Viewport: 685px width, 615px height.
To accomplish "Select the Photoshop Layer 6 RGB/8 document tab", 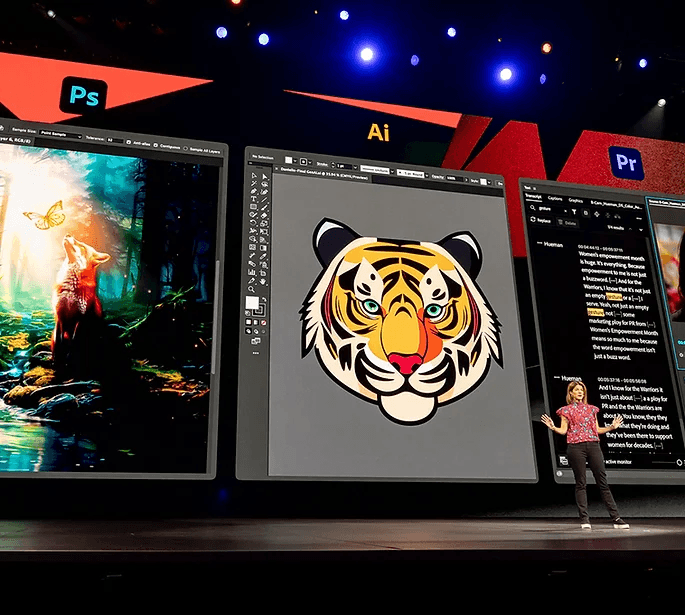I will coord(15,140).
